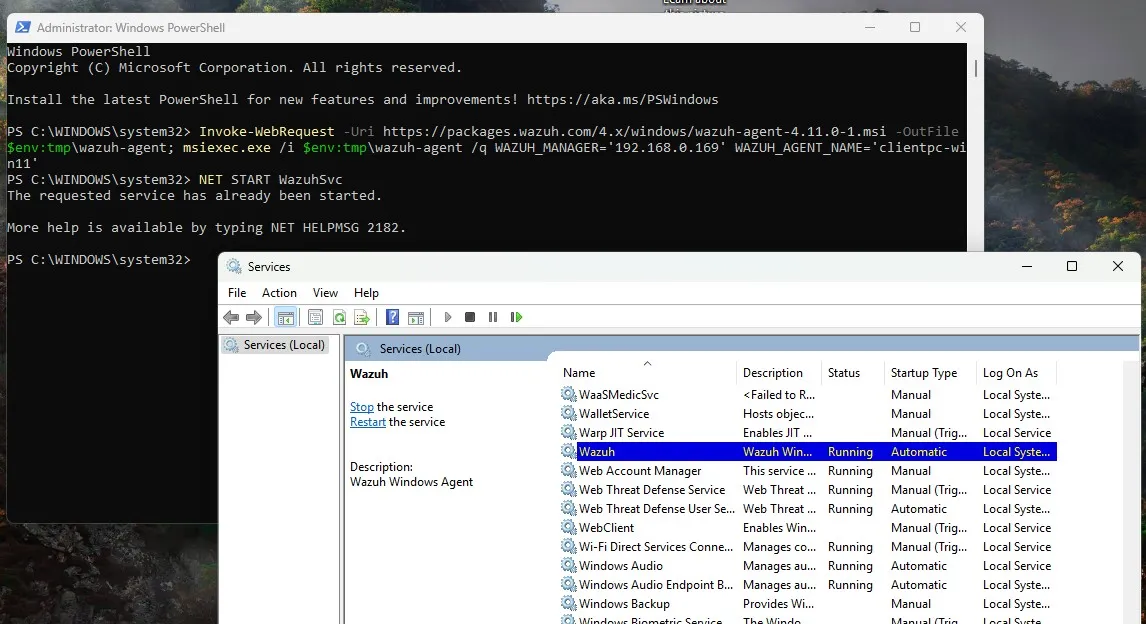The width and height of the screenshot is (1146, 624).
Task: Select Services (Local) in the console tree
Action: point(284,345)
